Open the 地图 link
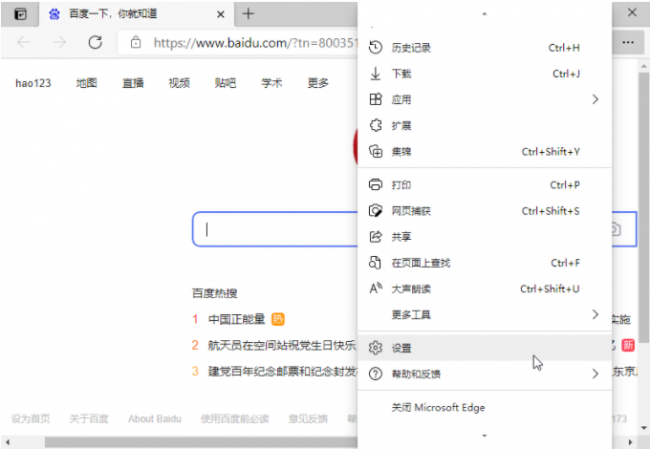The height and width of the screenshot is (449, 650). point(86,83)
